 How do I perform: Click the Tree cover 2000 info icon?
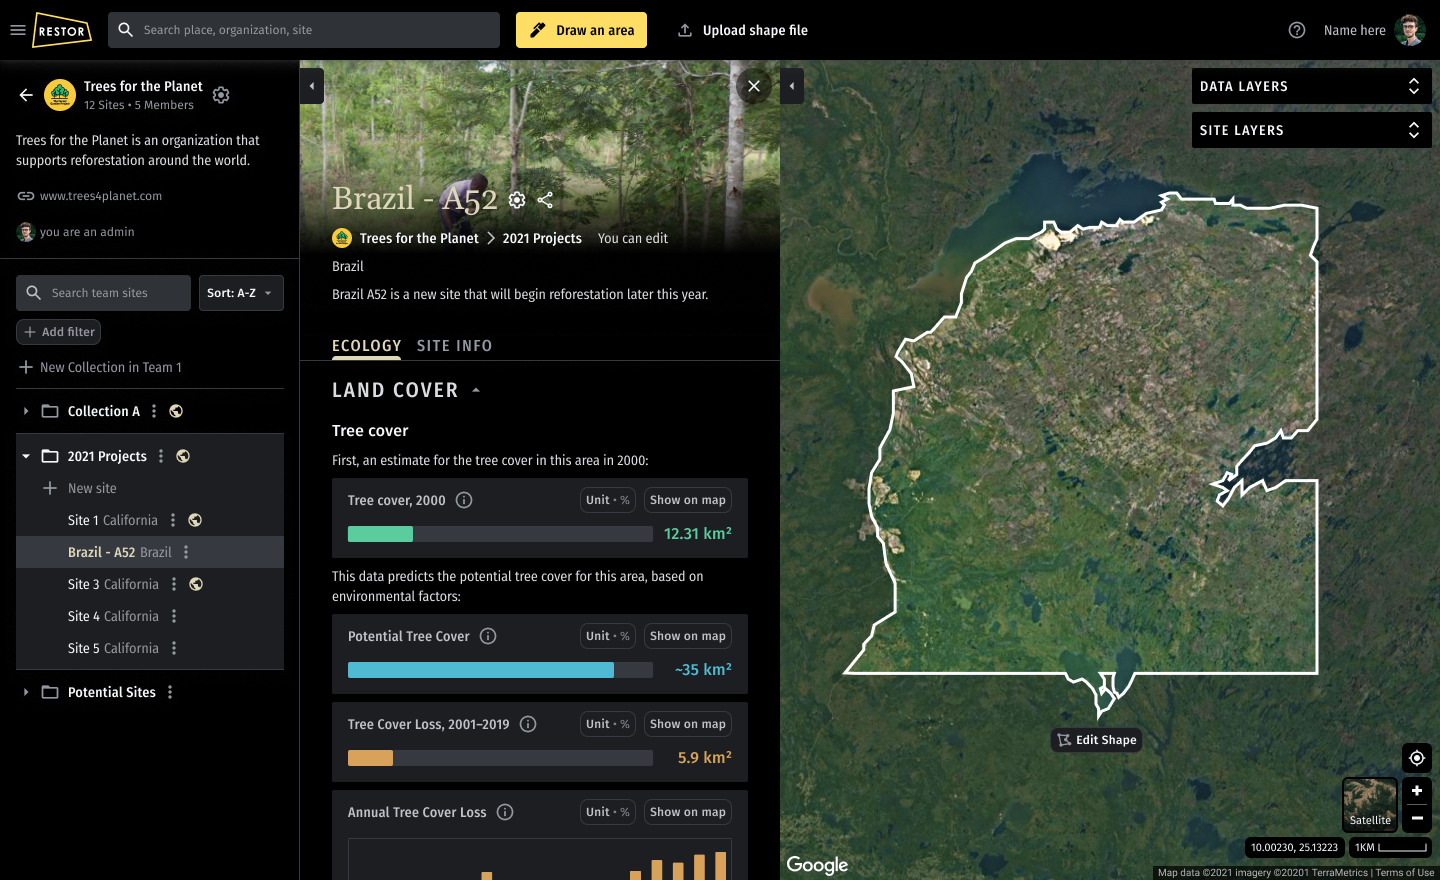(463, 499)
